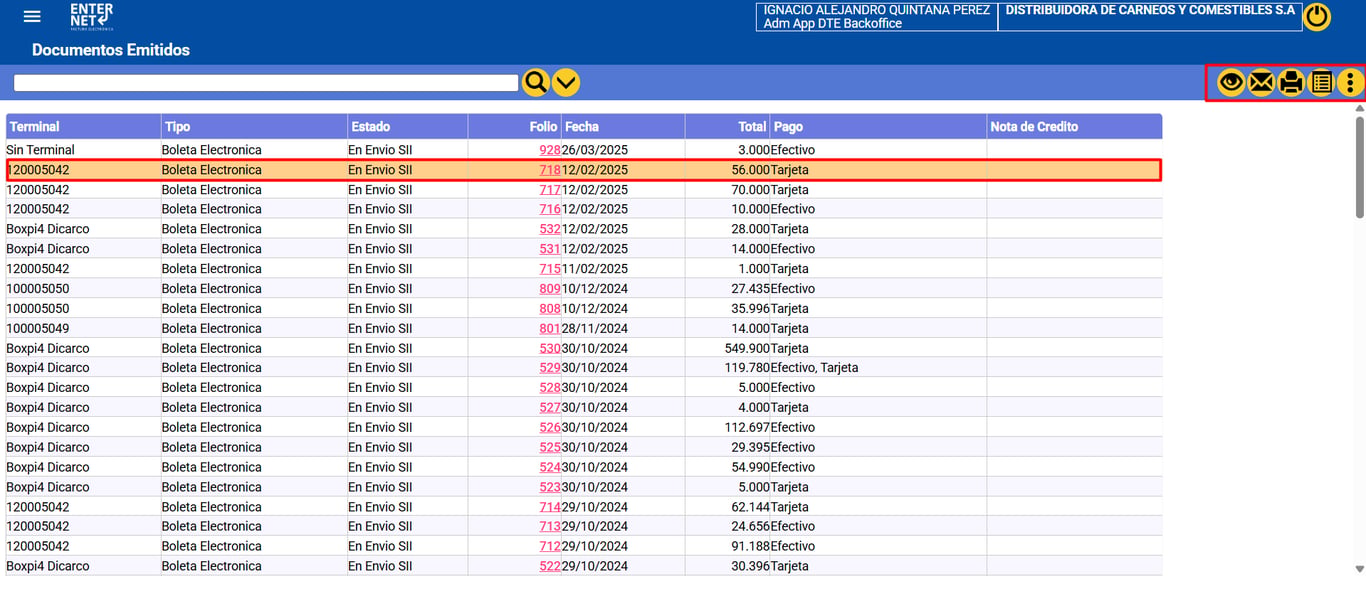Viewport: 1366px width, 616px height.
Task: Open folio 801 link
Action: coord(550,328)
